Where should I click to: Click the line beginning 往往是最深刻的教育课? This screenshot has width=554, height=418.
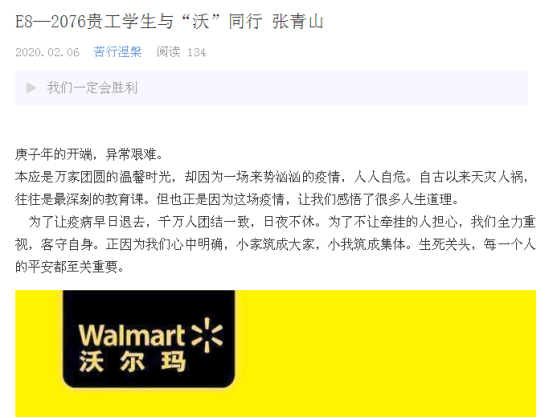pyautogui.click(x=237, y=199)
